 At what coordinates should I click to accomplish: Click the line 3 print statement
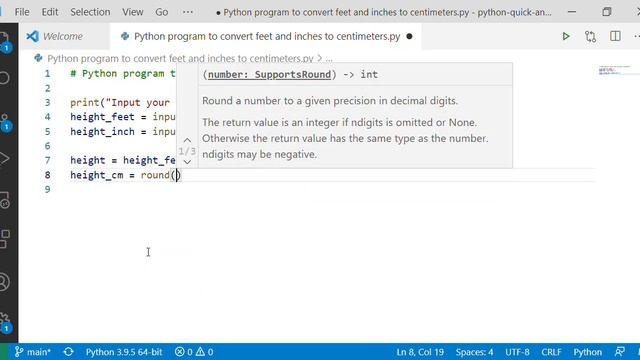pyautogui.click(x=120, y=102)
